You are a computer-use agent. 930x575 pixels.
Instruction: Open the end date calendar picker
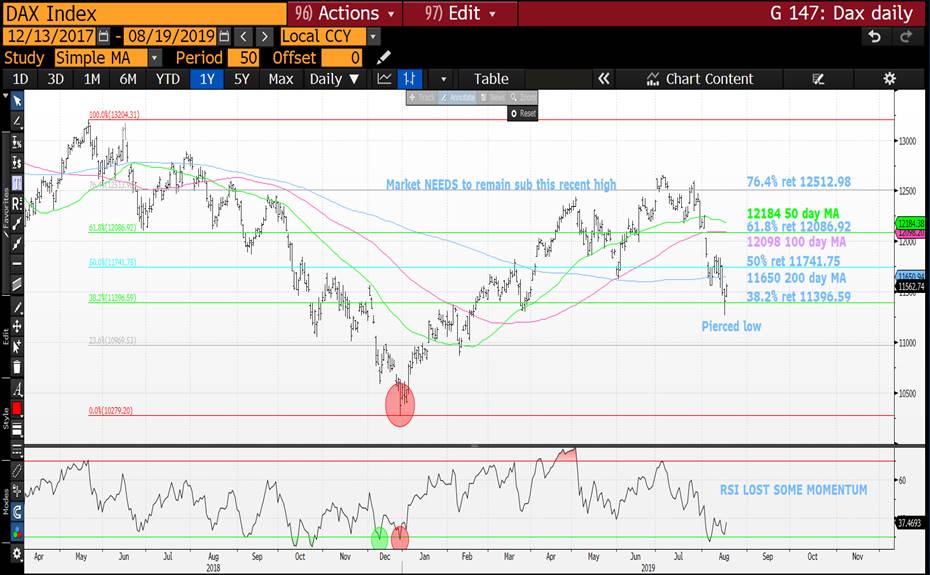[224, 36]
